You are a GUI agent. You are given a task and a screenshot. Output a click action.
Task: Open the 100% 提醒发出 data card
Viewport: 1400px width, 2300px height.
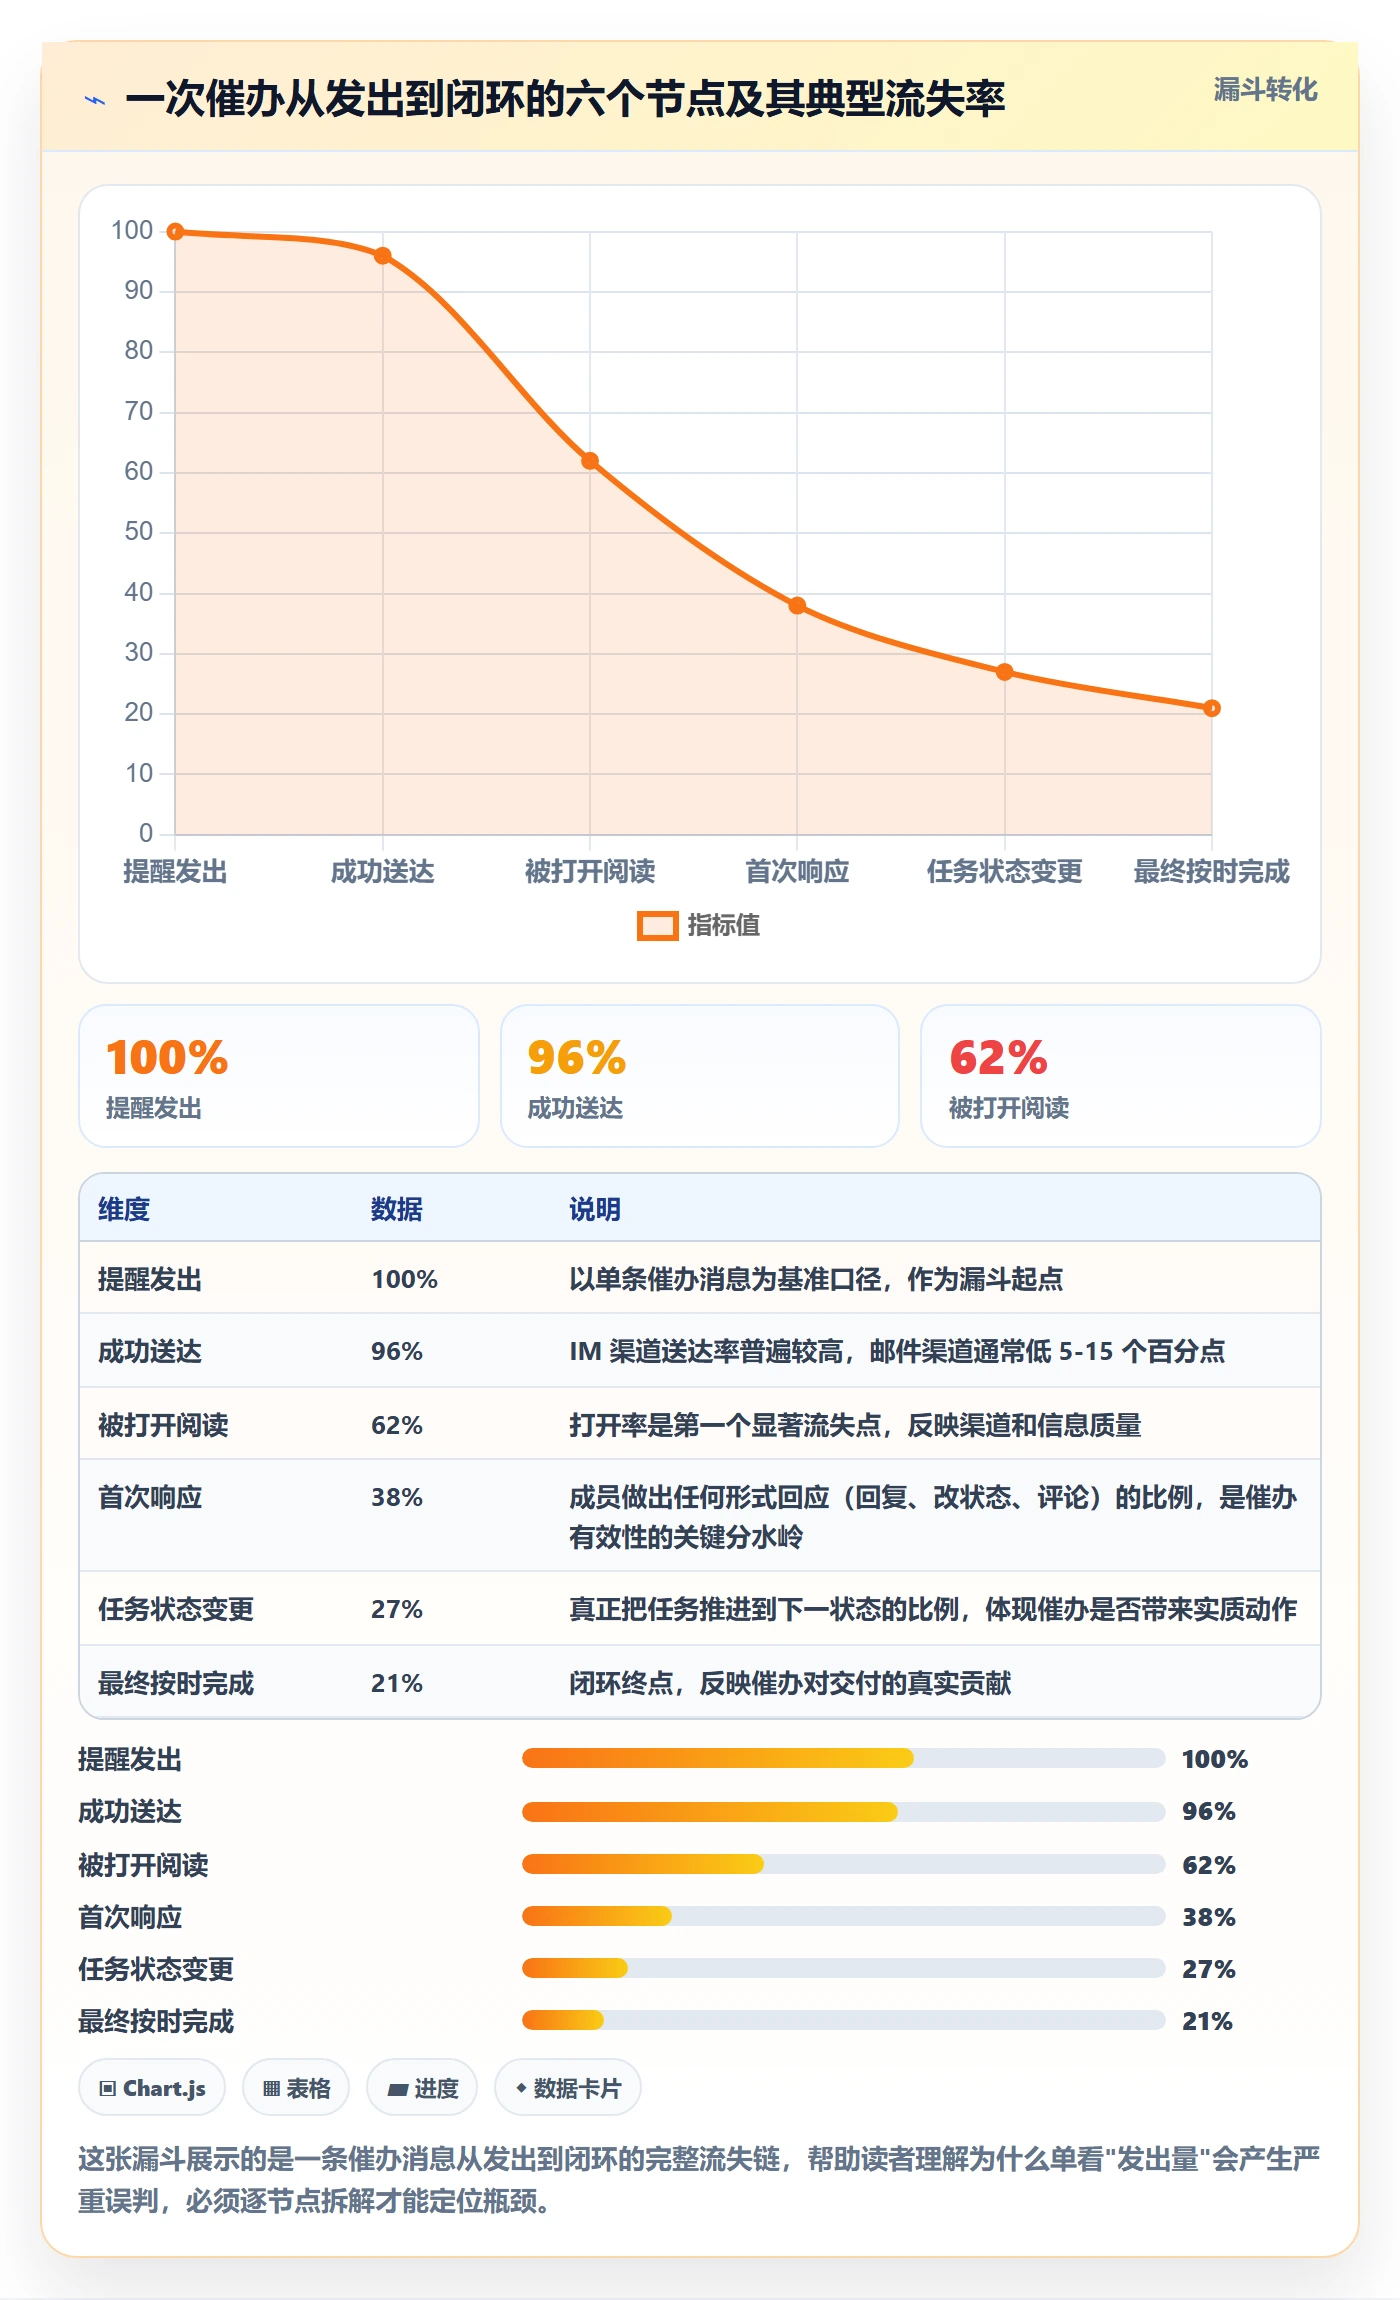point(279,1076)
